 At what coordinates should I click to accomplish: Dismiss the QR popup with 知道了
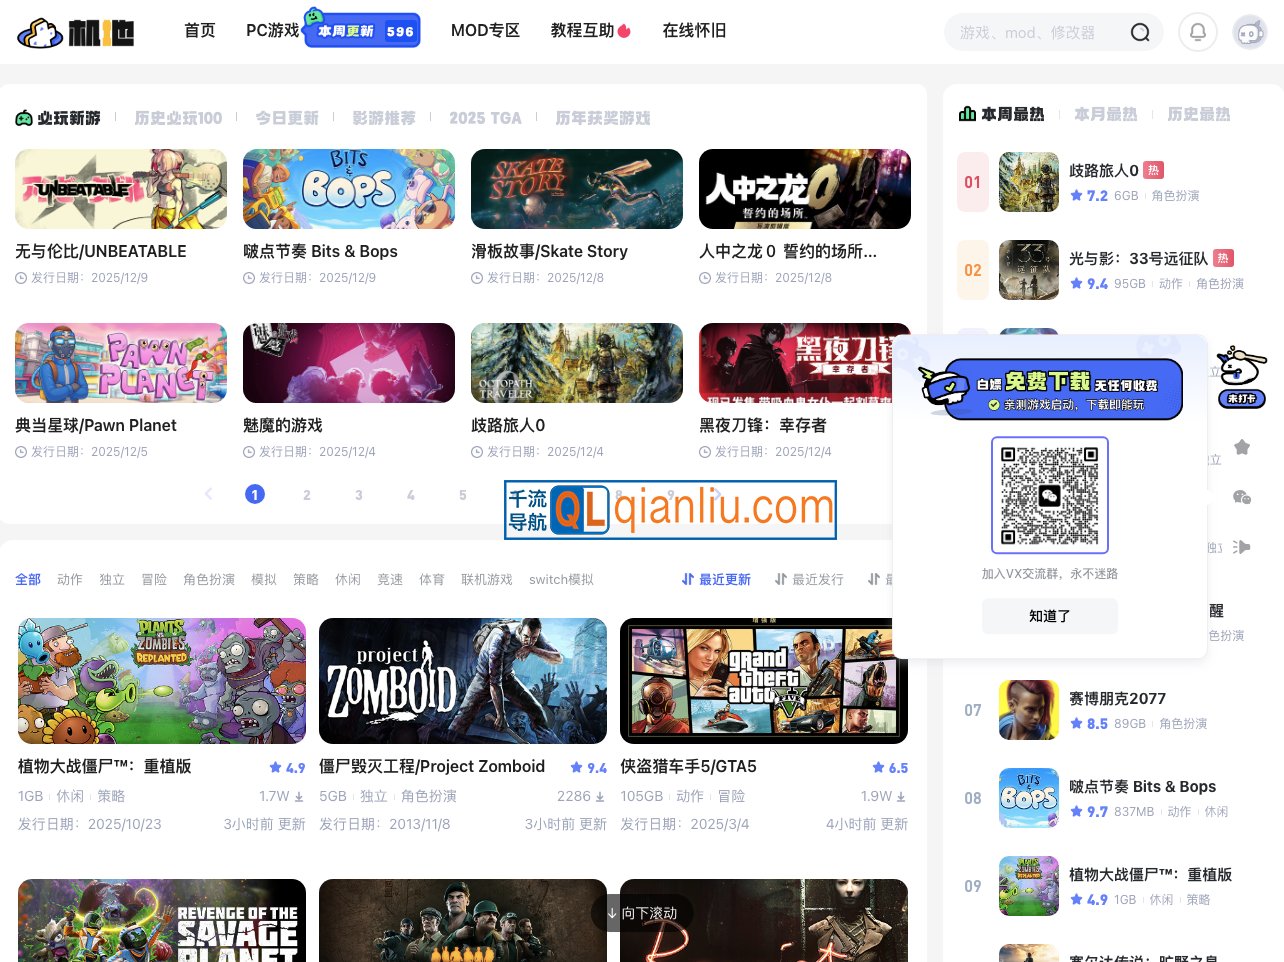(x=1049, y=616)
